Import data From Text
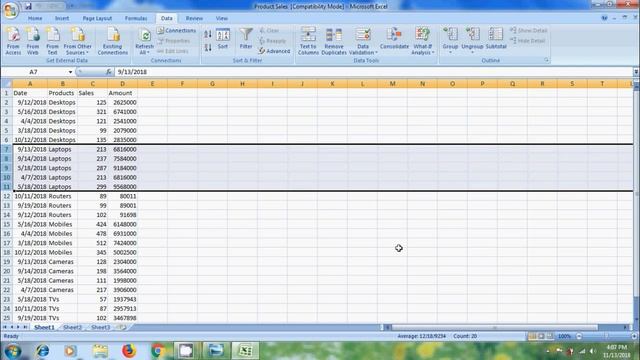The image size is (640, 360). tap(52, 41)
